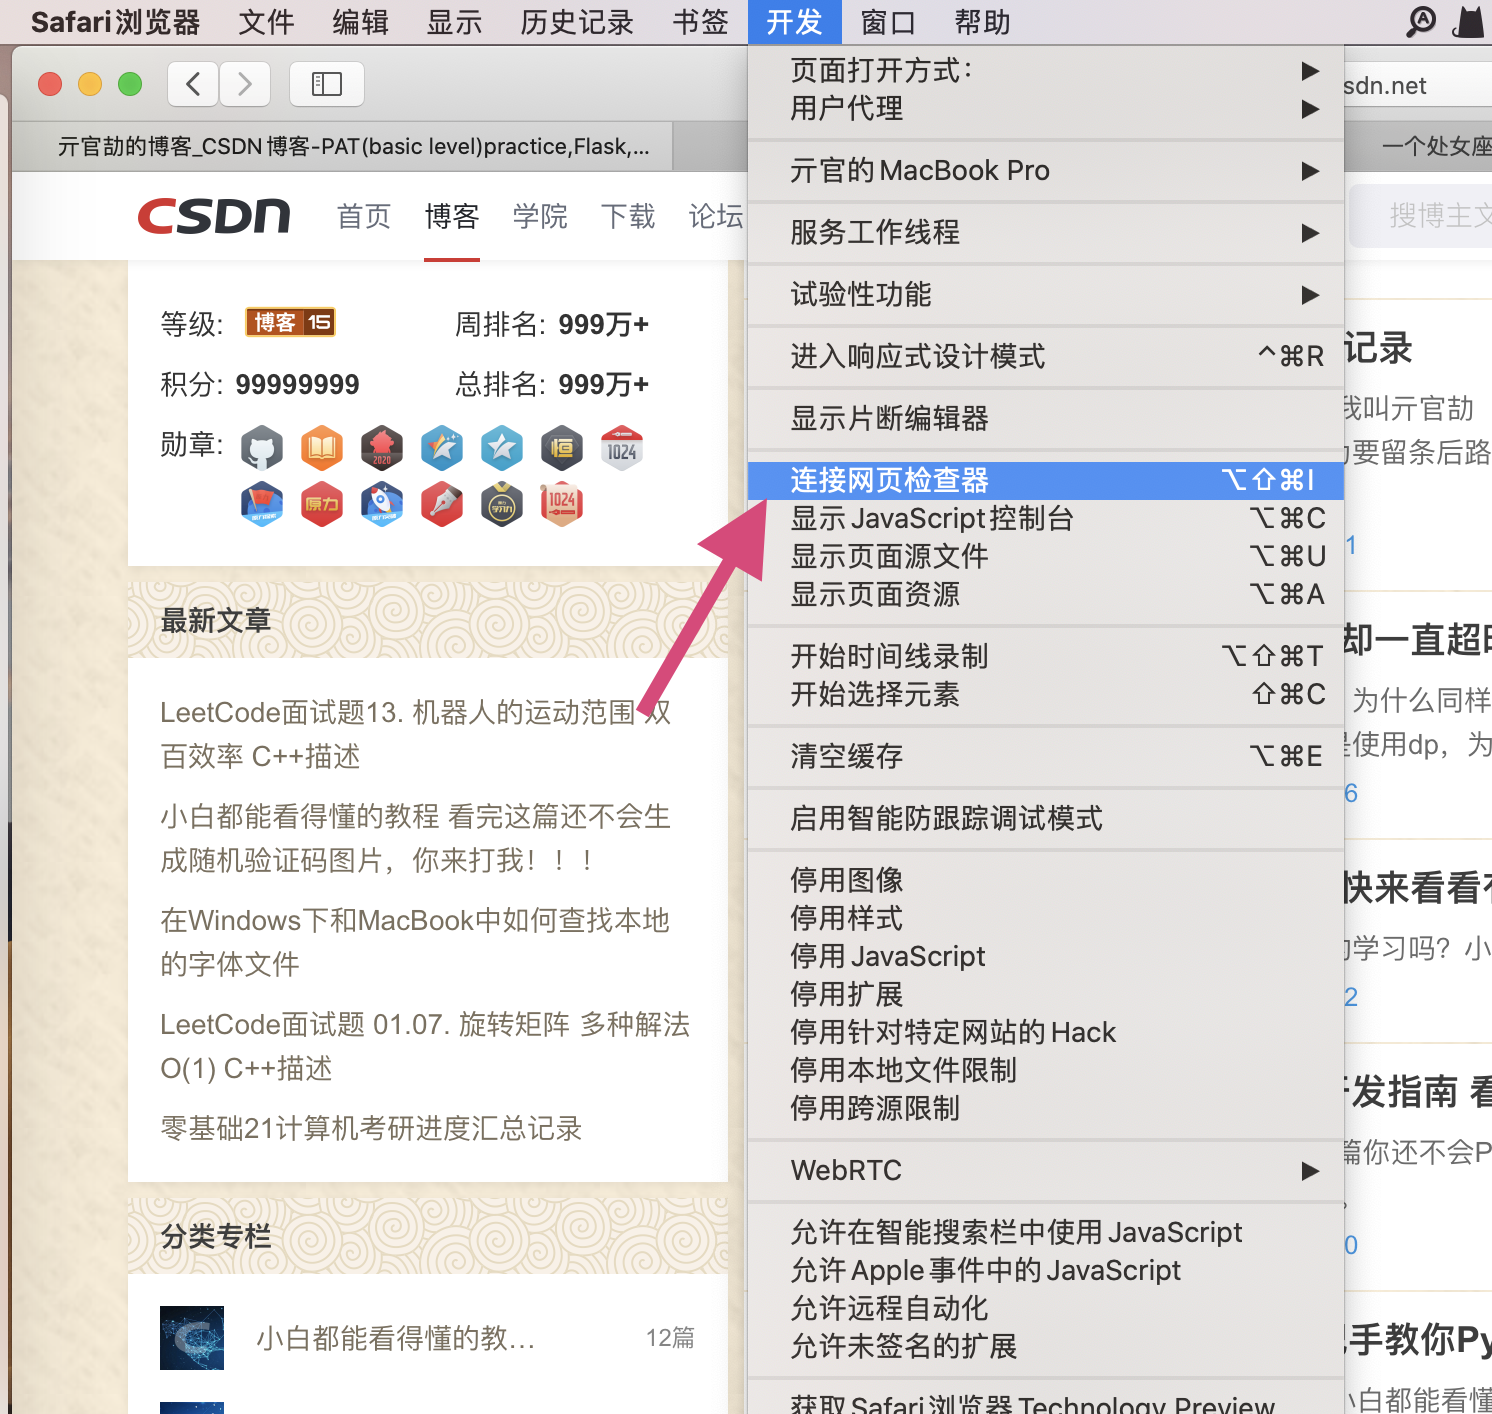This screenshot has width=1492, height=1414.
Task: Select 进入响应式设计模式 menu item
Action: (x=1045, y=356)
